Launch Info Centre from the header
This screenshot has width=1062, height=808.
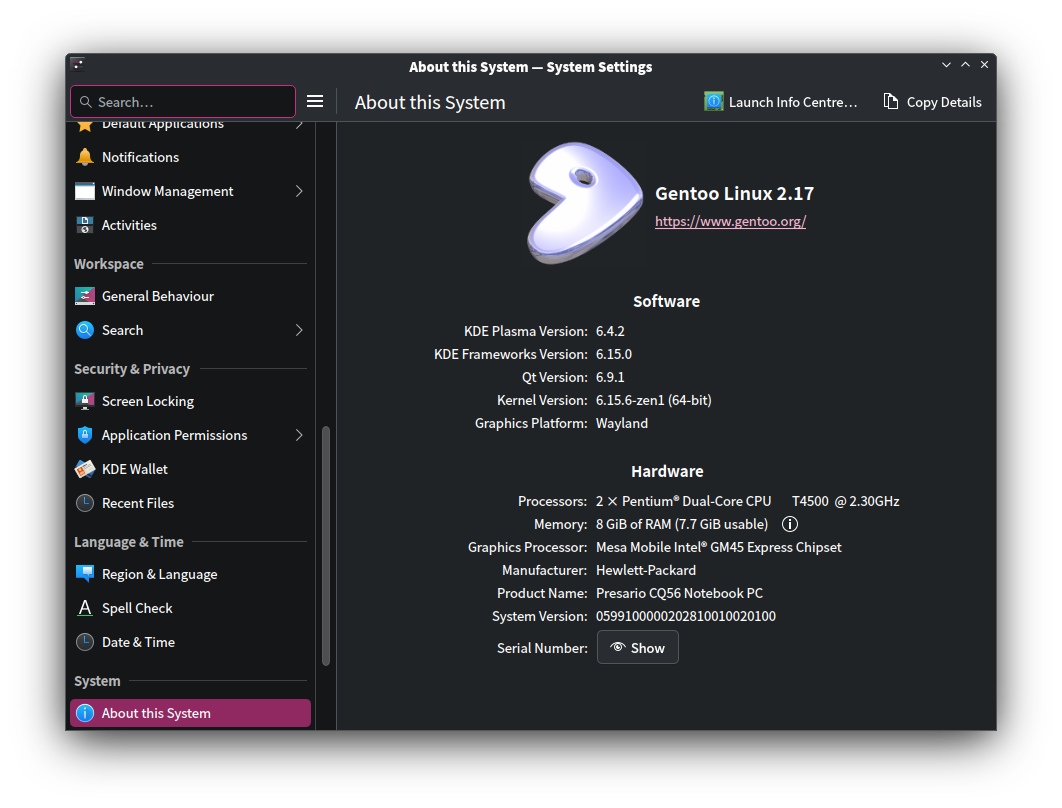781,102
